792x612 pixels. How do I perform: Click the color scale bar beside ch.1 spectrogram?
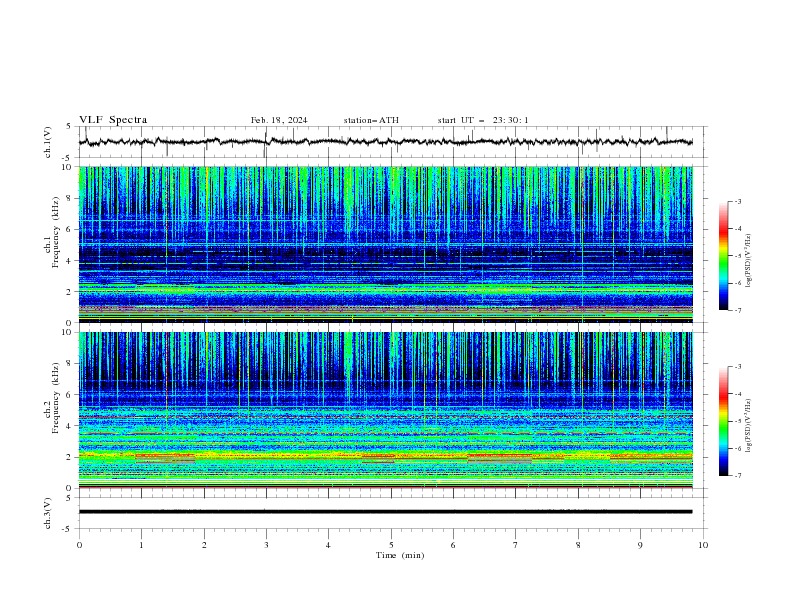(724, 256)
